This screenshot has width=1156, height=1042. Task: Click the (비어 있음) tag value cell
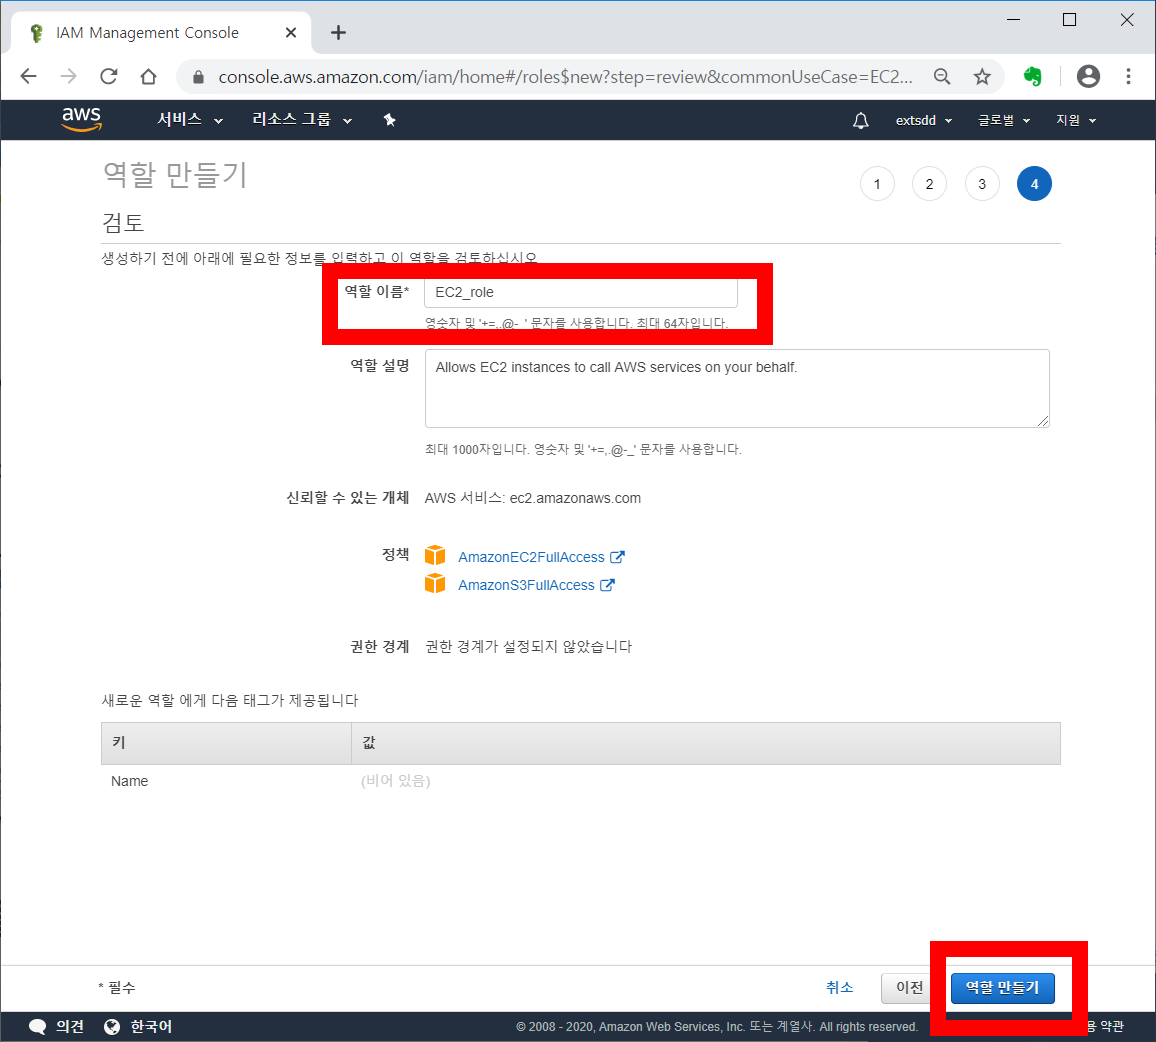coord(395,781)
